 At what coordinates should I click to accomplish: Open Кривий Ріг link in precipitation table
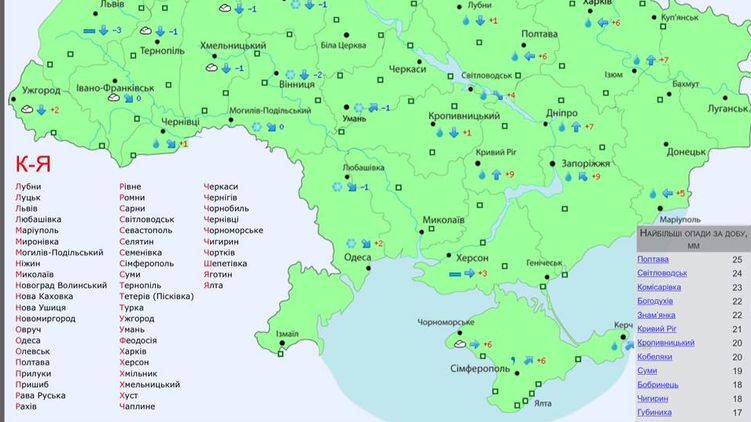coord(660,329)
